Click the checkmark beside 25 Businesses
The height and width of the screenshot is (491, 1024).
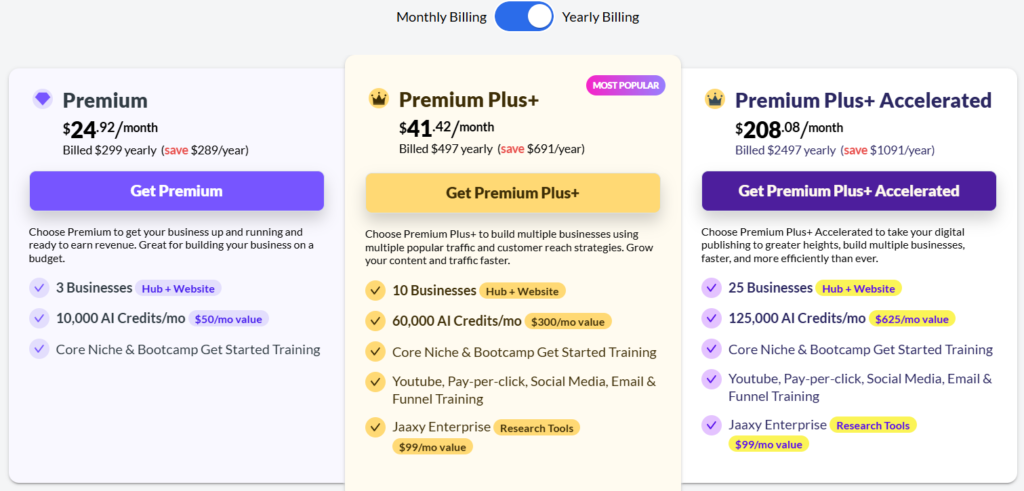[711, 288]
